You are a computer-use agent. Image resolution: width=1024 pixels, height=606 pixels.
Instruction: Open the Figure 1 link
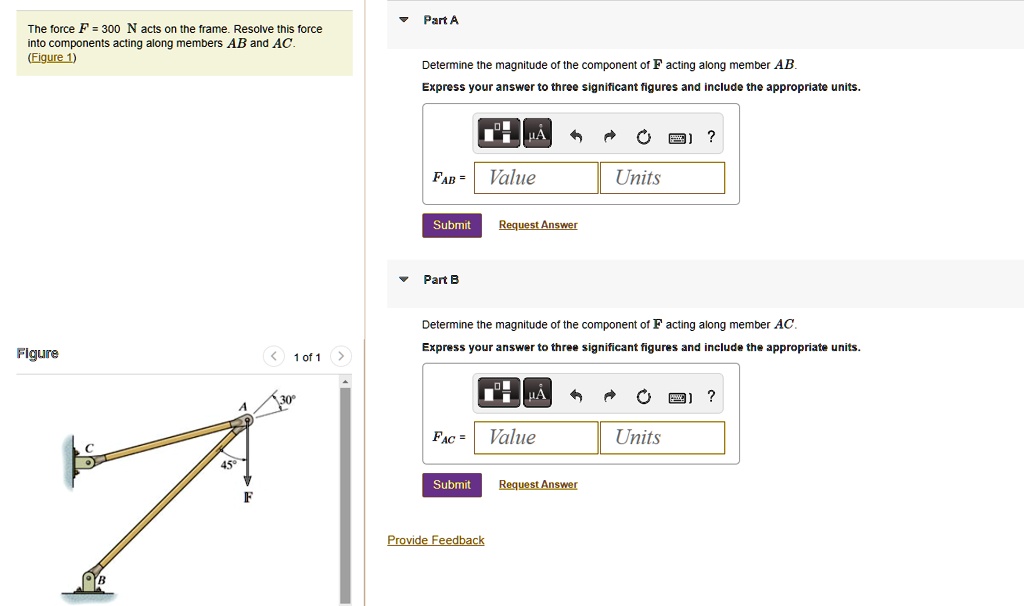pos(49,57)
